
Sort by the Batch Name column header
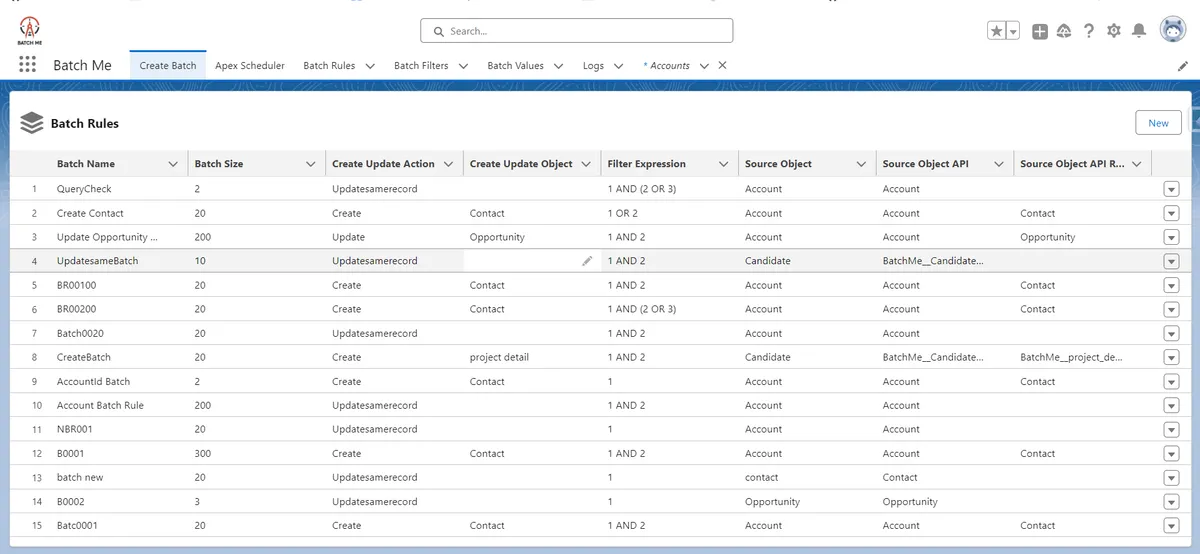[86, 164]
